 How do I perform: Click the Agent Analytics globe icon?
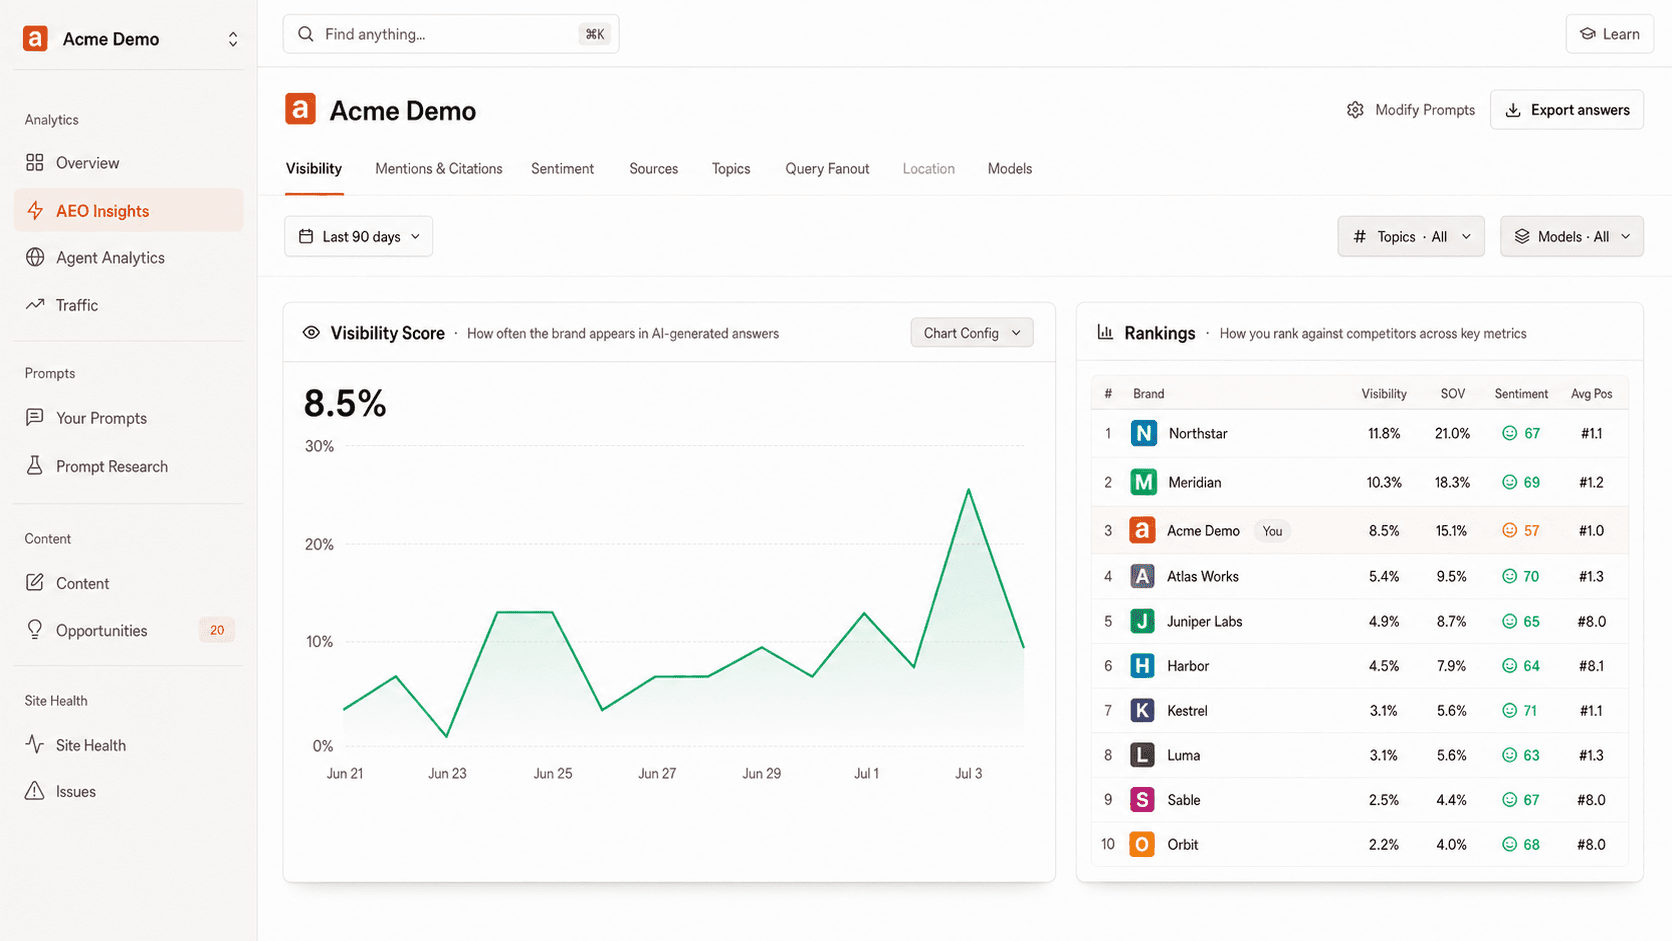35,257
